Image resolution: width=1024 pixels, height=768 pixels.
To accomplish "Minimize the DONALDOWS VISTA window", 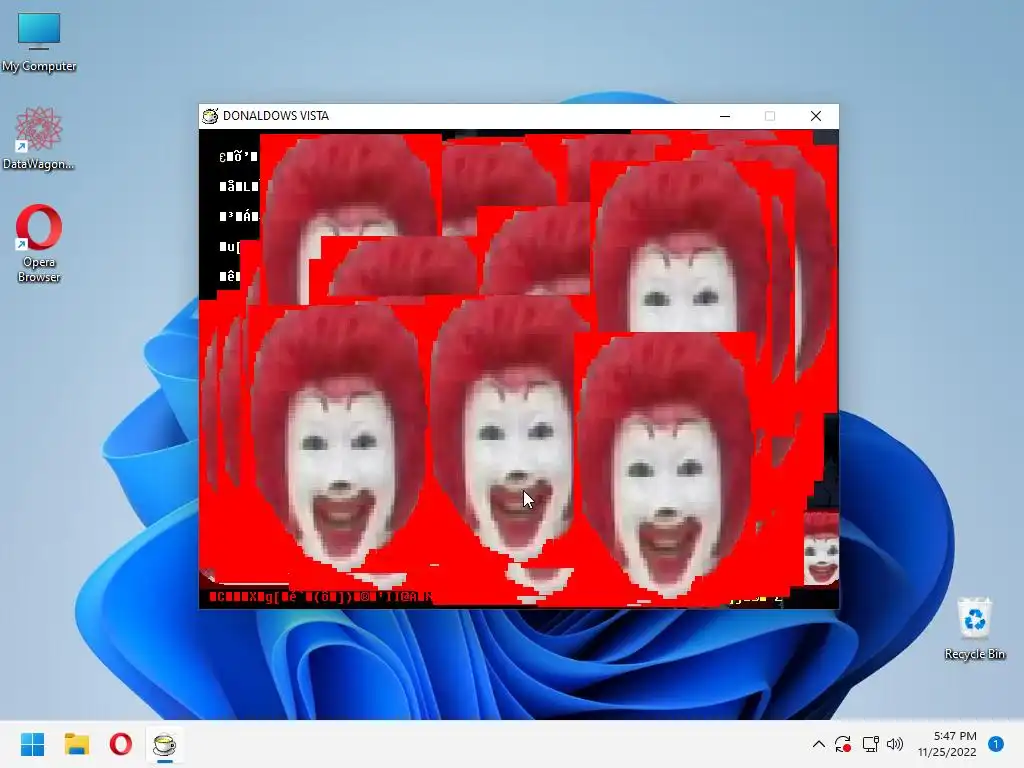I will point(725,116).
